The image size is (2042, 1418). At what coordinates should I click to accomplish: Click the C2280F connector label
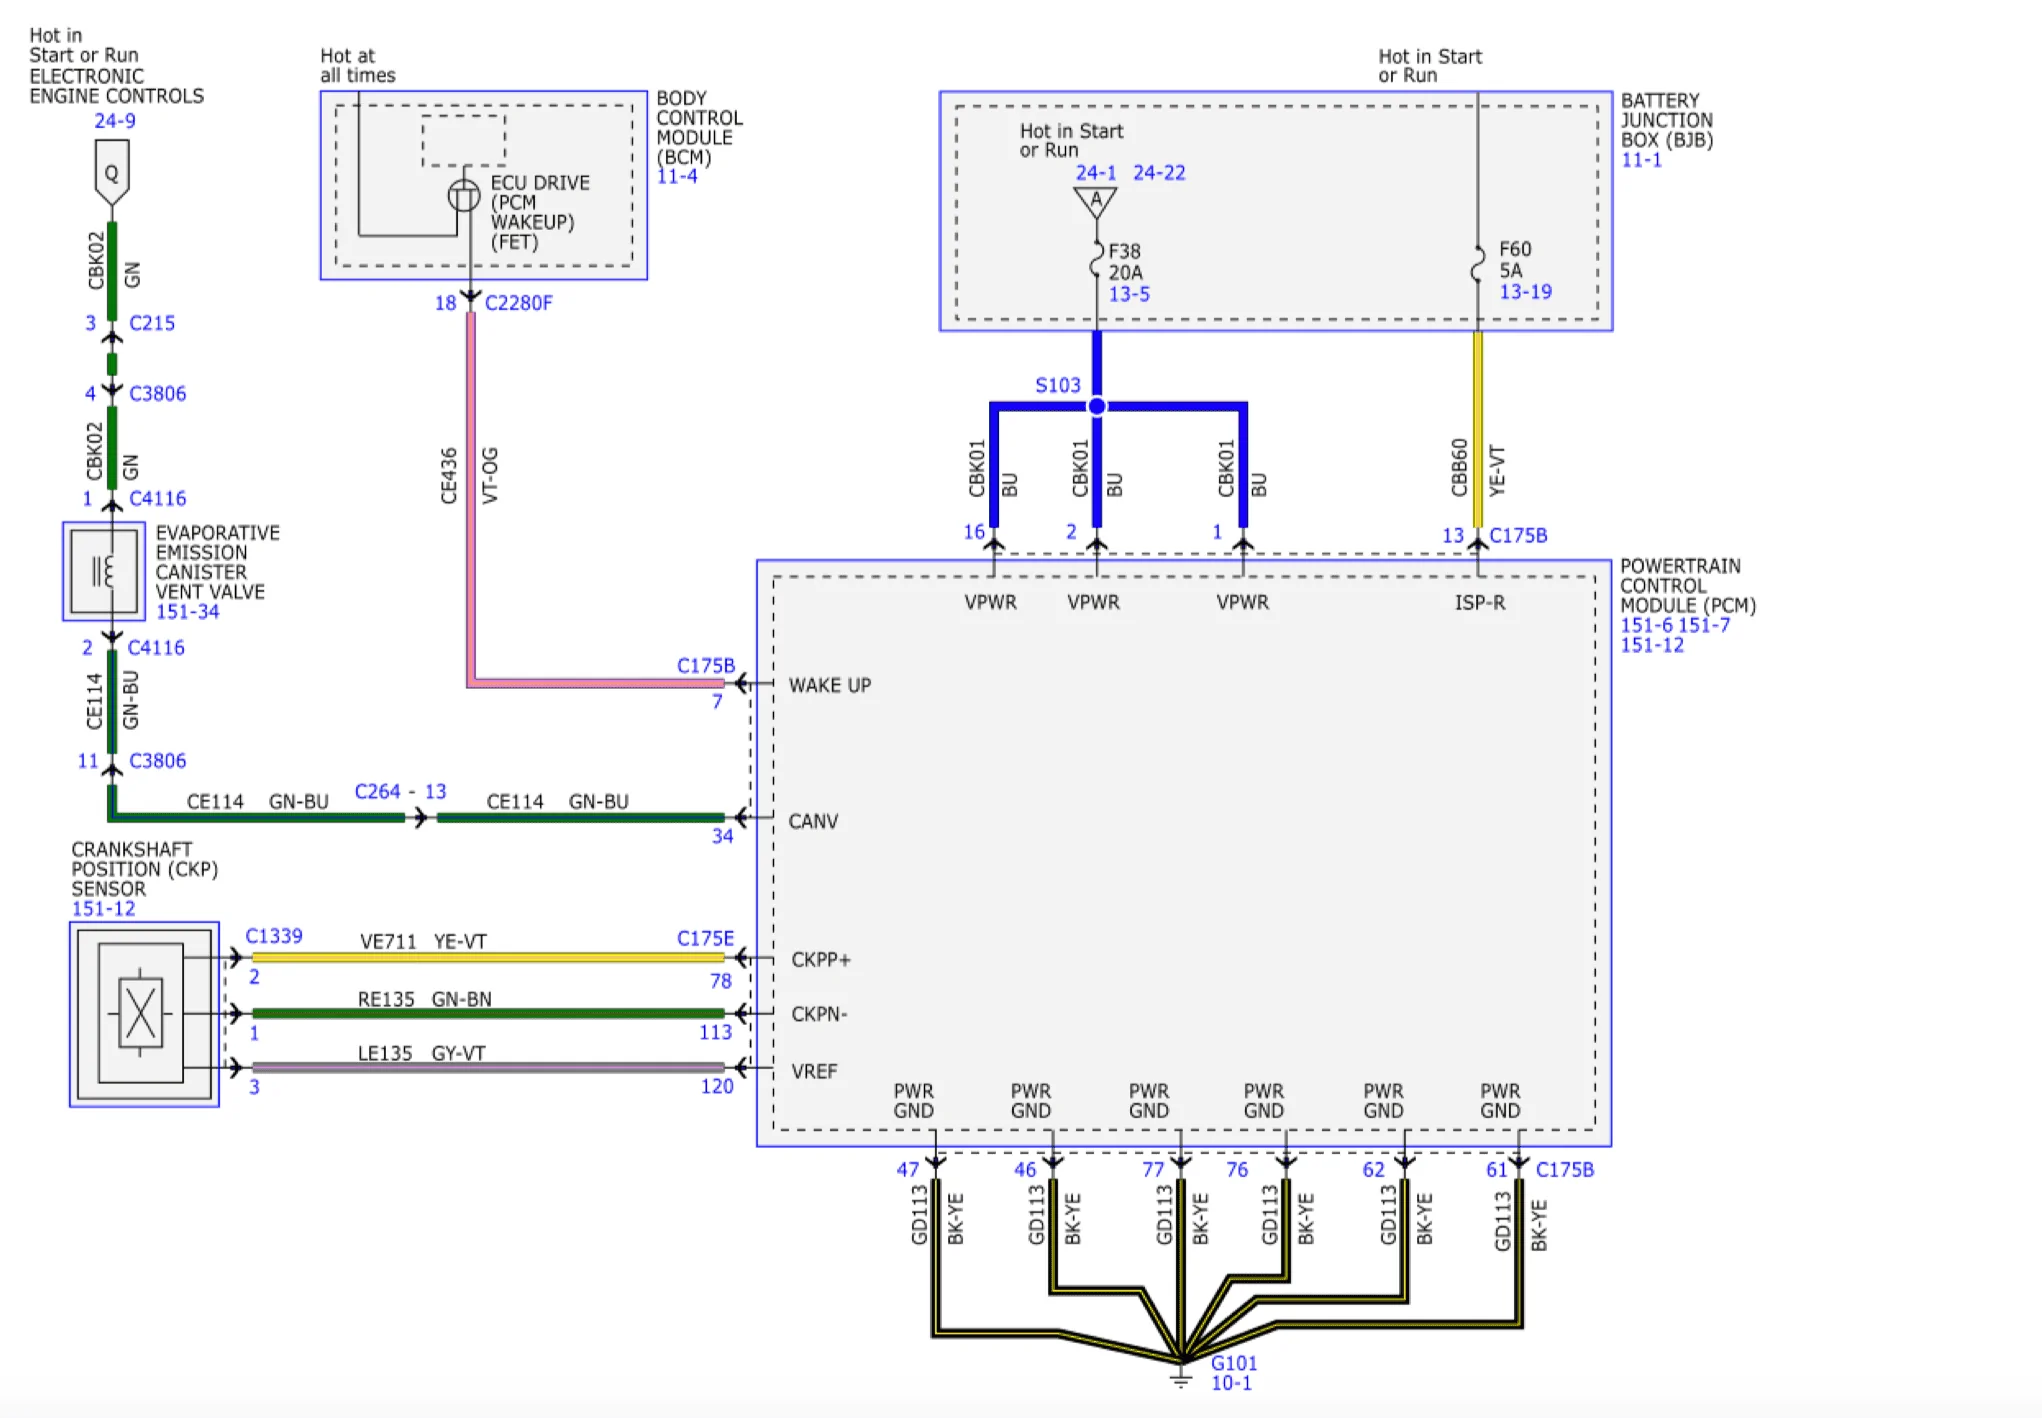[x=518, y=303]
